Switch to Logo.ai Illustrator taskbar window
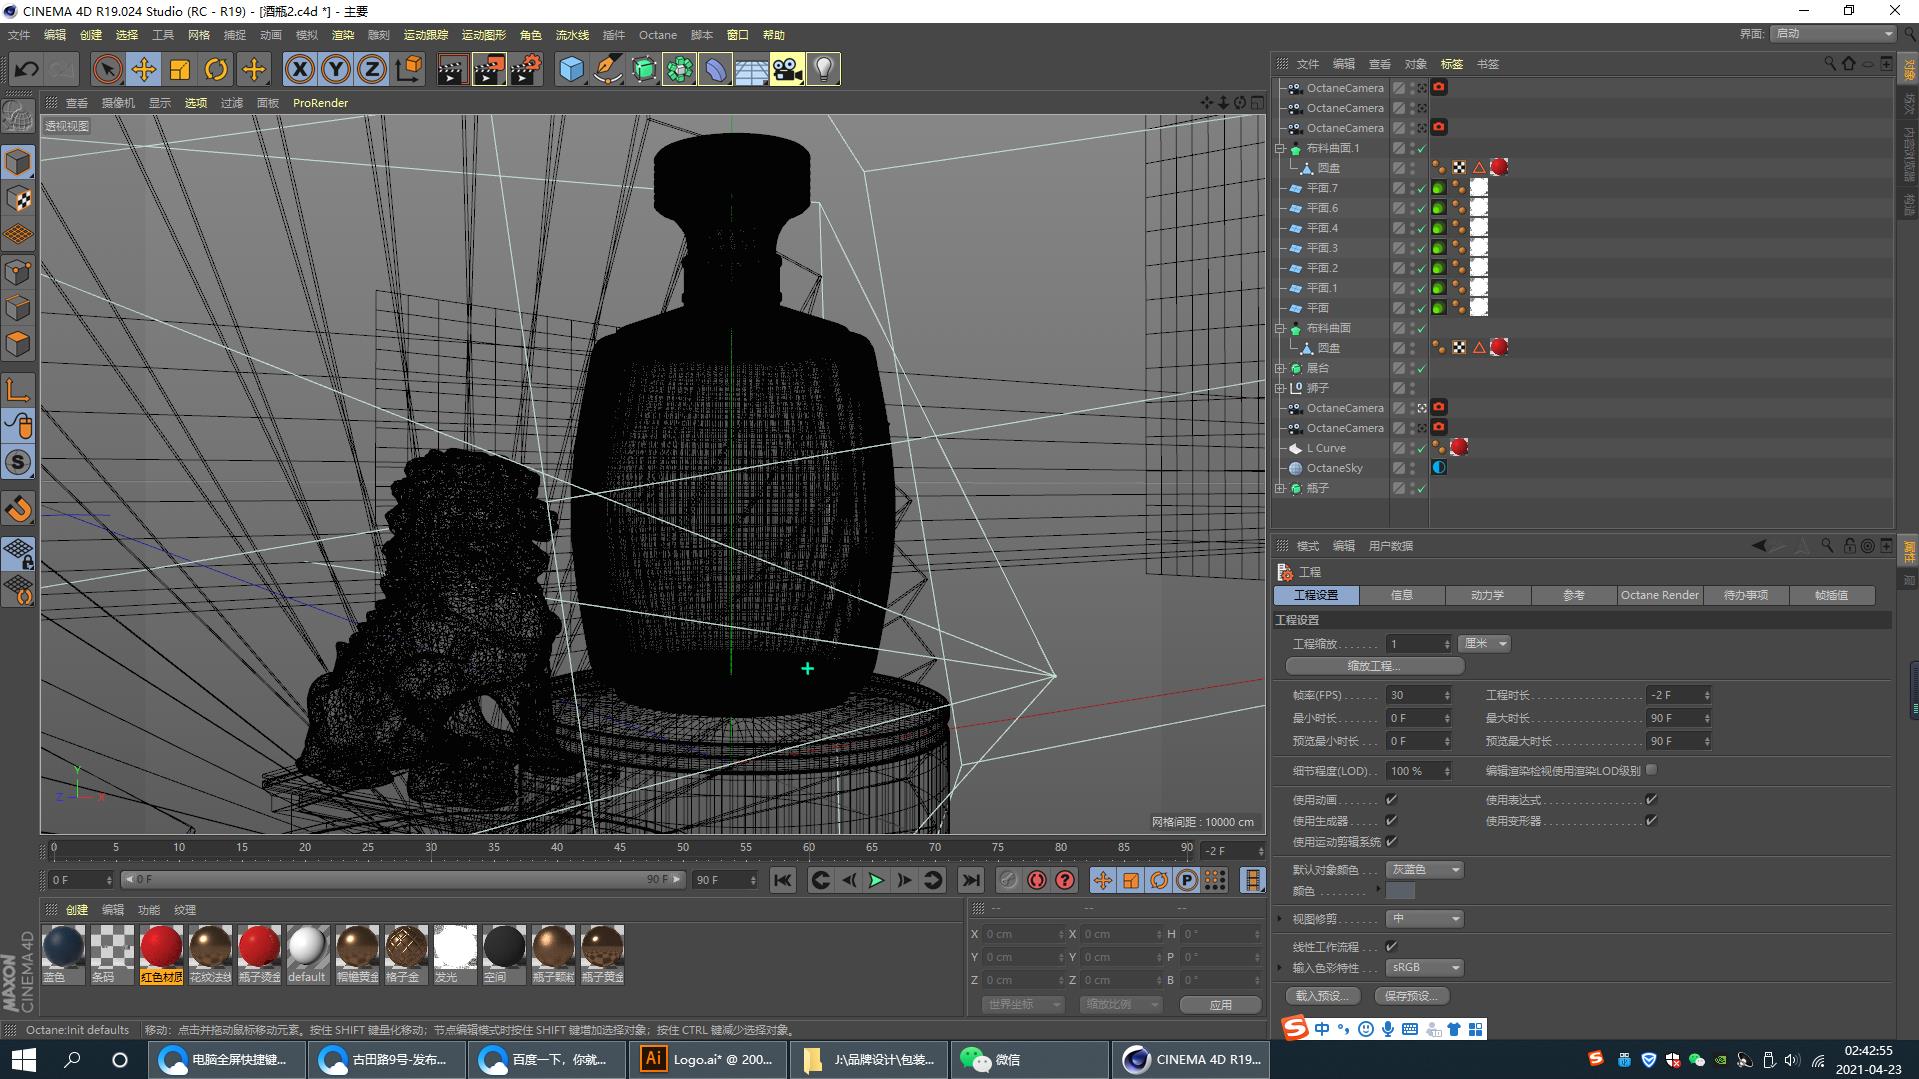This screenshot has width=1919, height=1079. [708, 1060]
